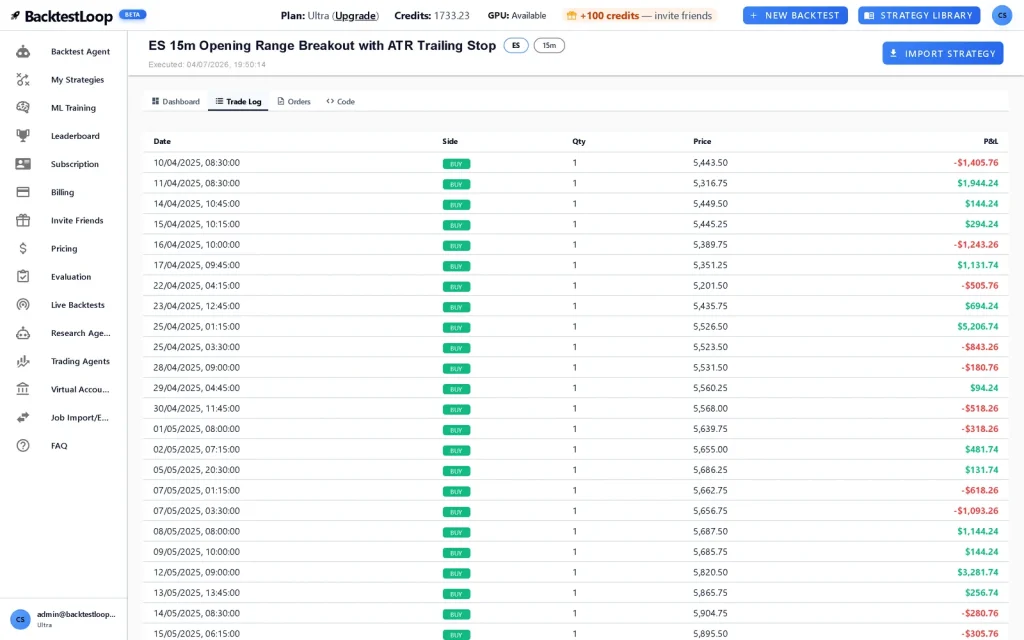Go to My Strategies page
Image resolution: width=1024 pixels, height=640 pixels.
point(77,80)
